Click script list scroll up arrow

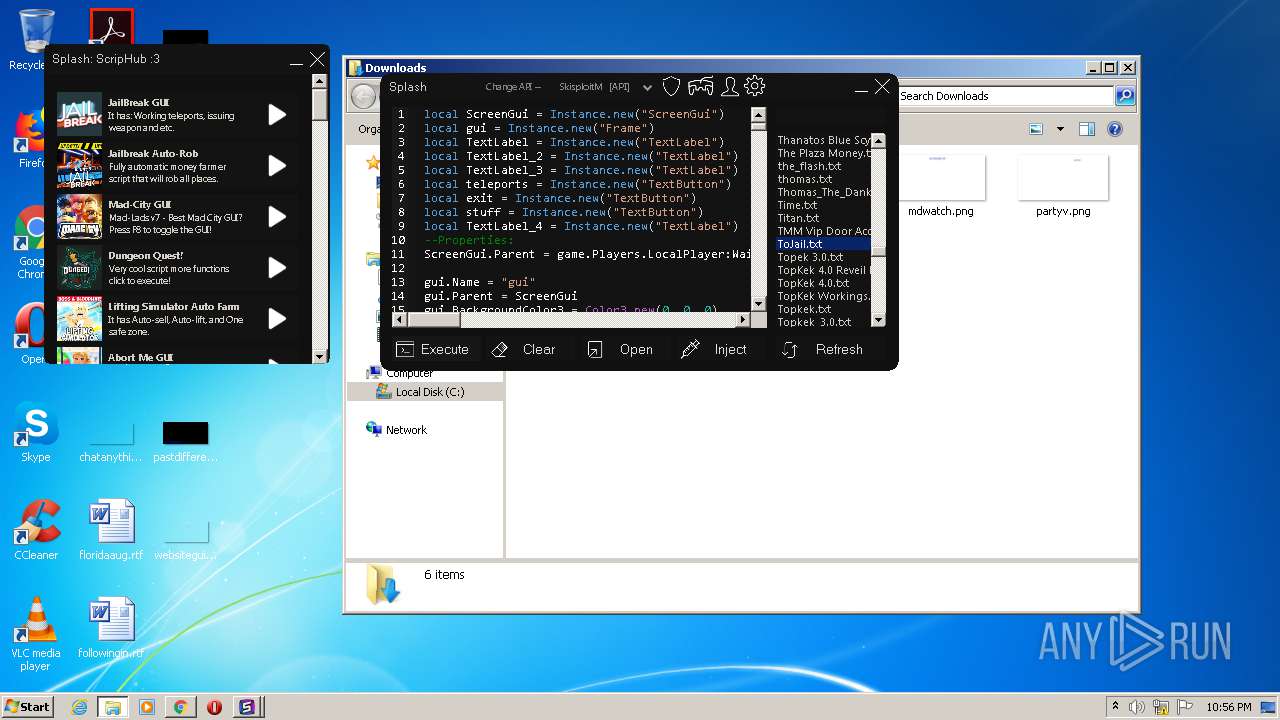(879, 139)
